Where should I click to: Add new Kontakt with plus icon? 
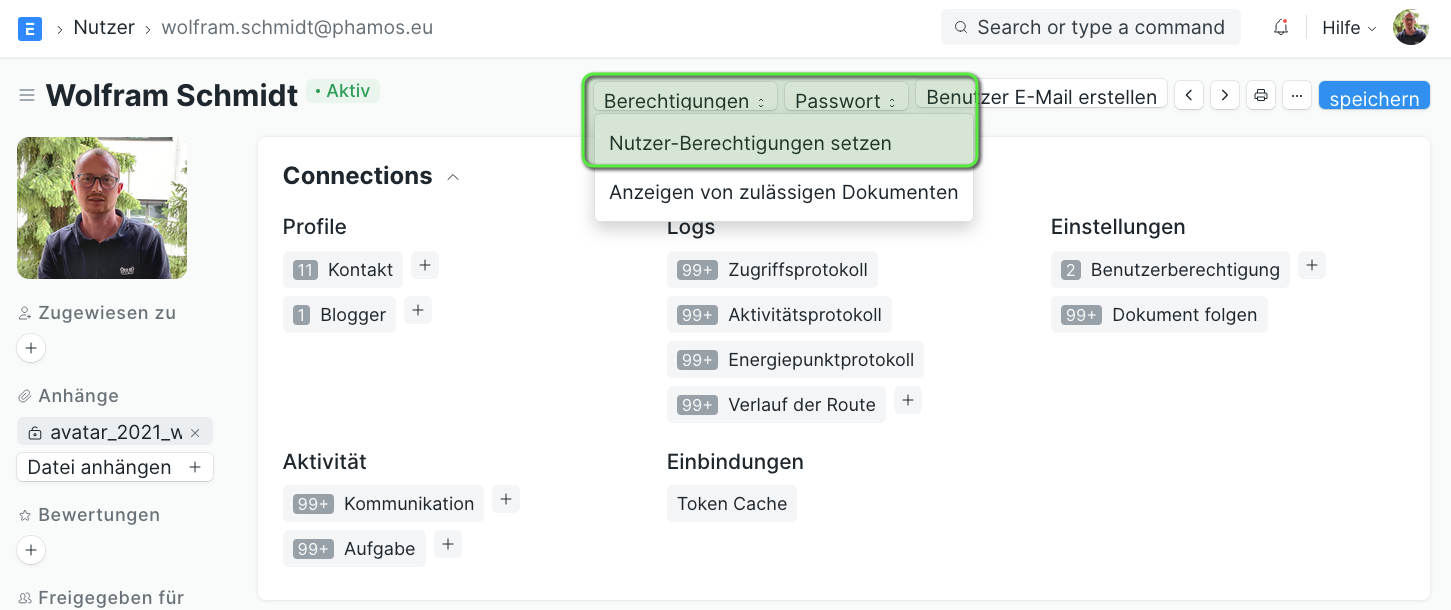[425, 265]
